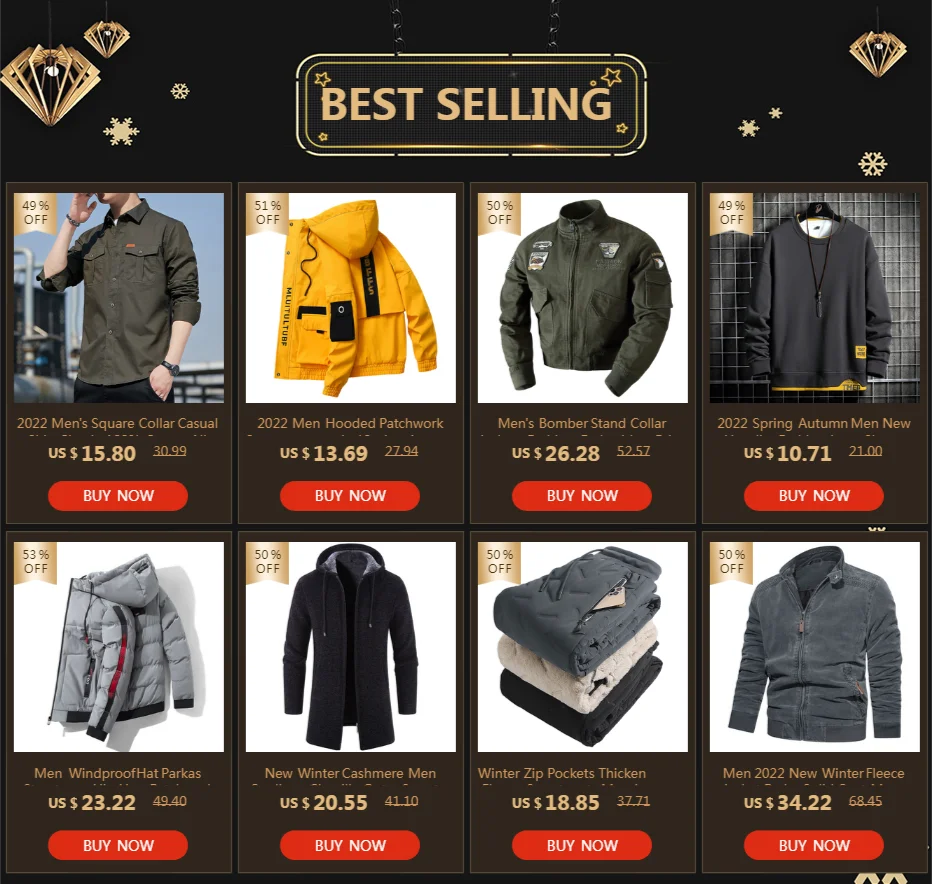Open the yellow hooded patchwork jacket image
Image resolution: width=932 pixels, height=884 pixels.
tap(351, 298)
